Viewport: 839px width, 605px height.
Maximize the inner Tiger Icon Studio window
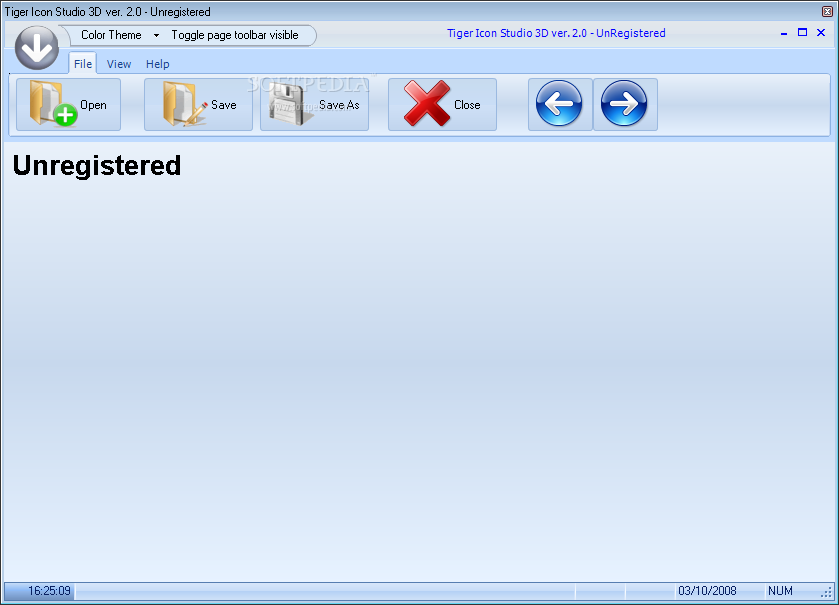pyautogui.click(x=802, y=33)
